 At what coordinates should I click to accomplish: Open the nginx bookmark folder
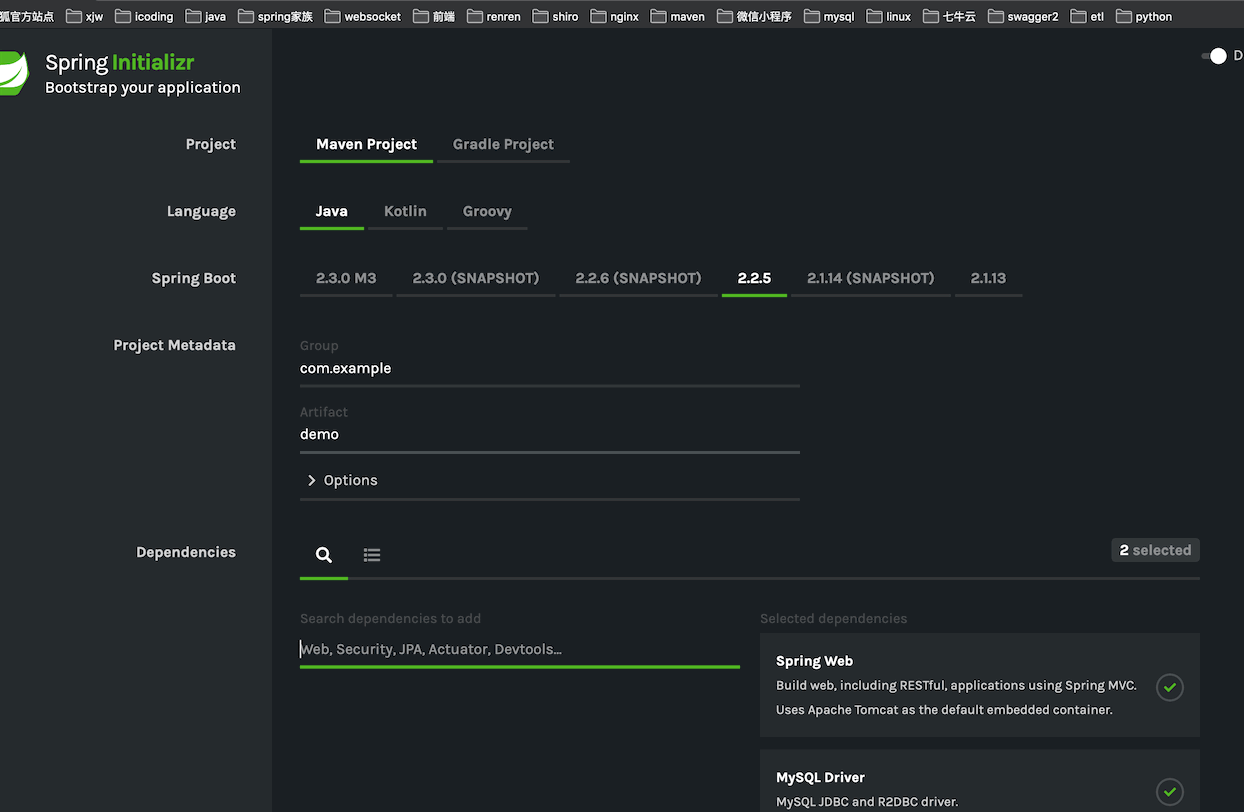point(614,16)
